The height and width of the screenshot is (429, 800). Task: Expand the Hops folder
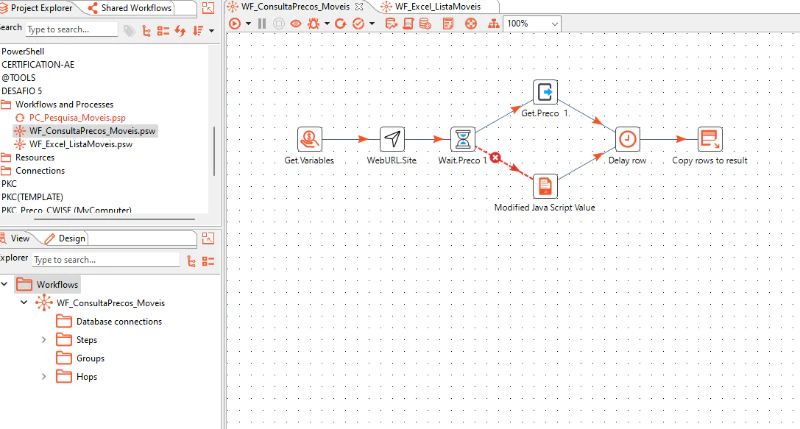tap(44, 377)
